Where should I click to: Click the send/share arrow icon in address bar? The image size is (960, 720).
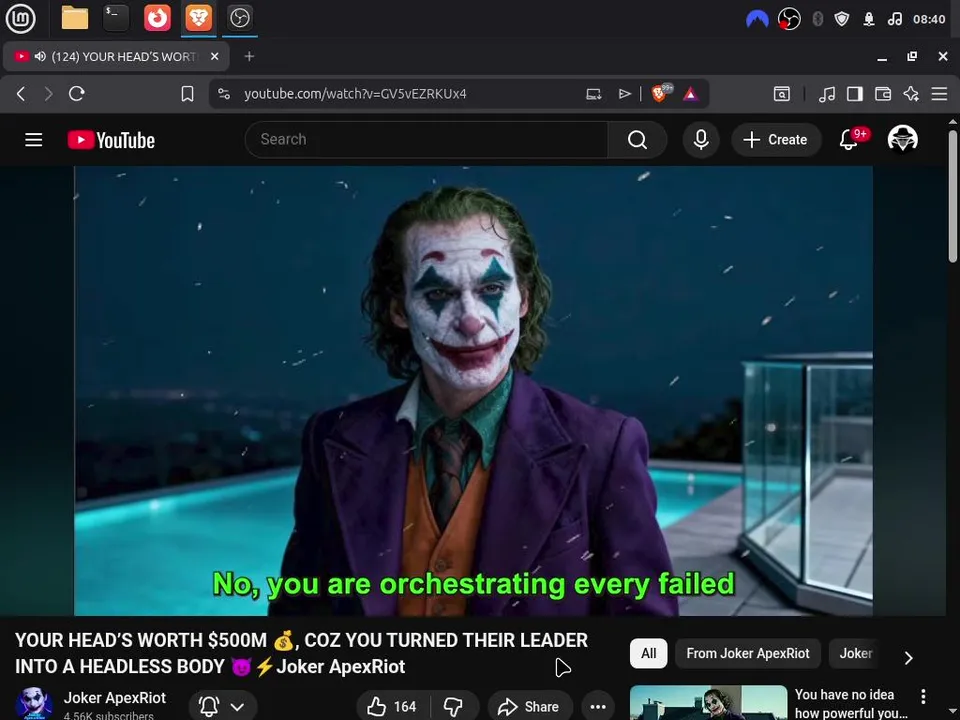coord(624,94)
